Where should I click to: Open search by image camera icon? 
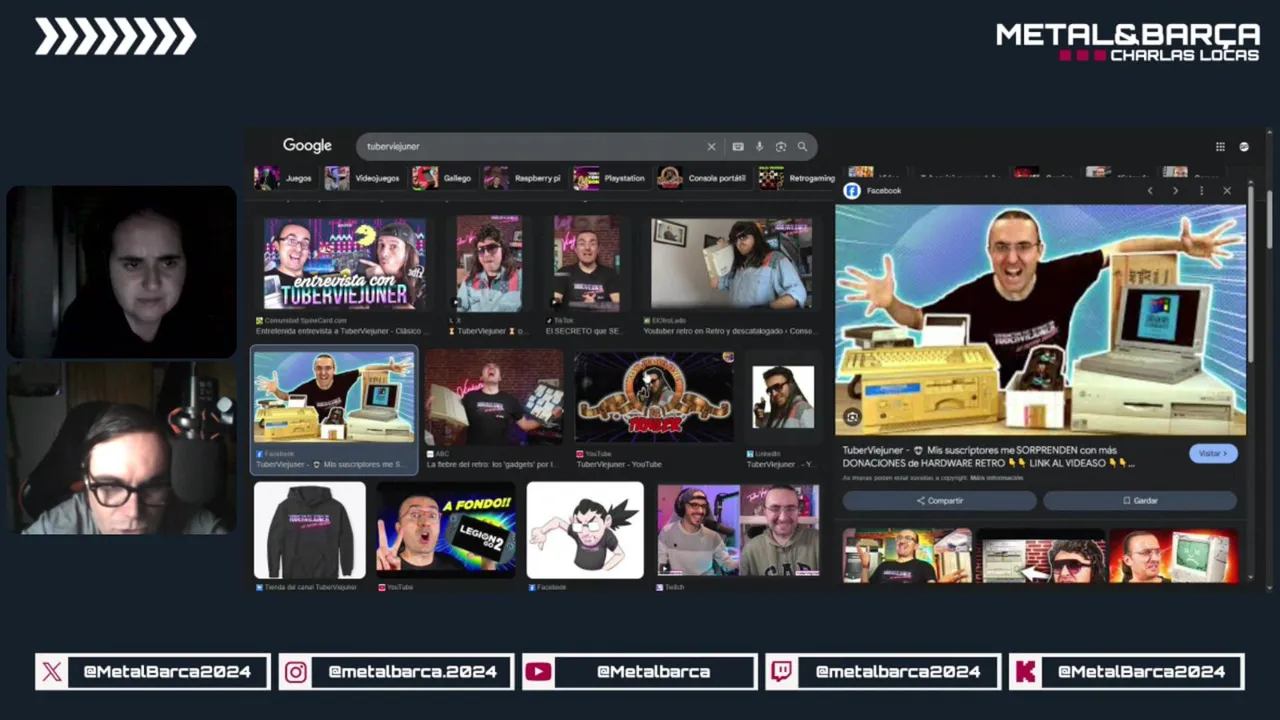781,147
